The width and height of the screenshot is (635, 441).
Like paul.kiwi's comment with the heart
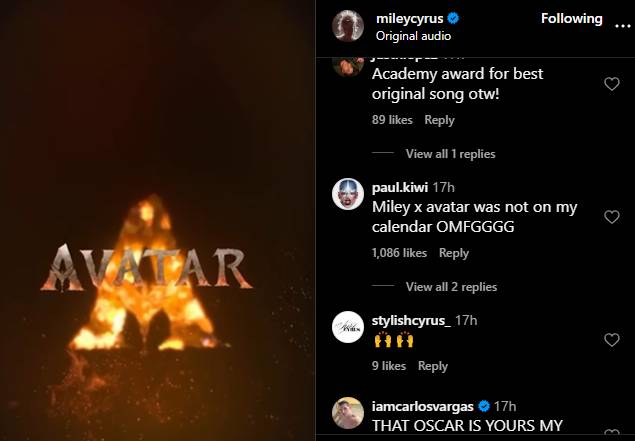[x=612, y=217]
